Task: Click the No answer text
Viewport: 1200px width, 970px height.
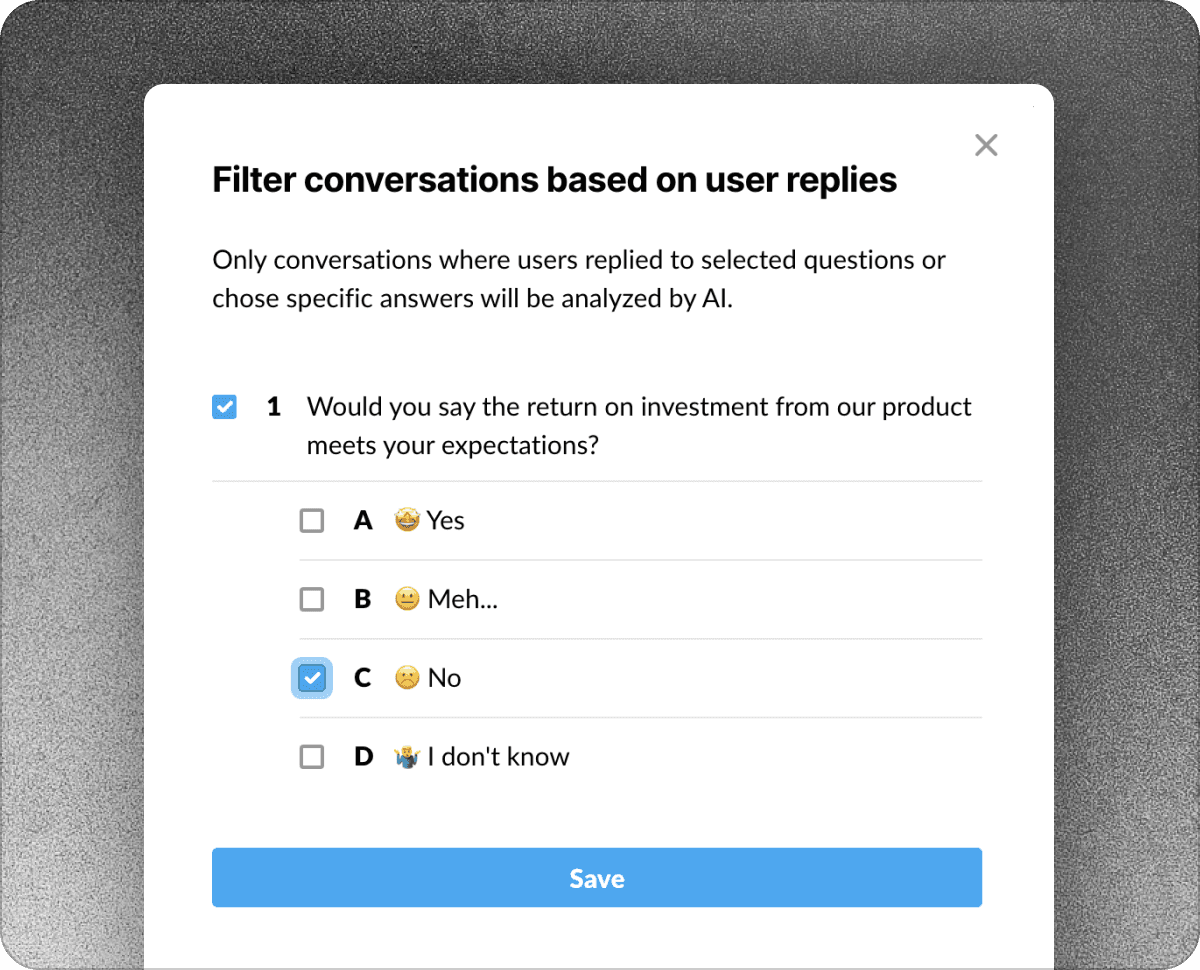Action: (x=444, y=677)
